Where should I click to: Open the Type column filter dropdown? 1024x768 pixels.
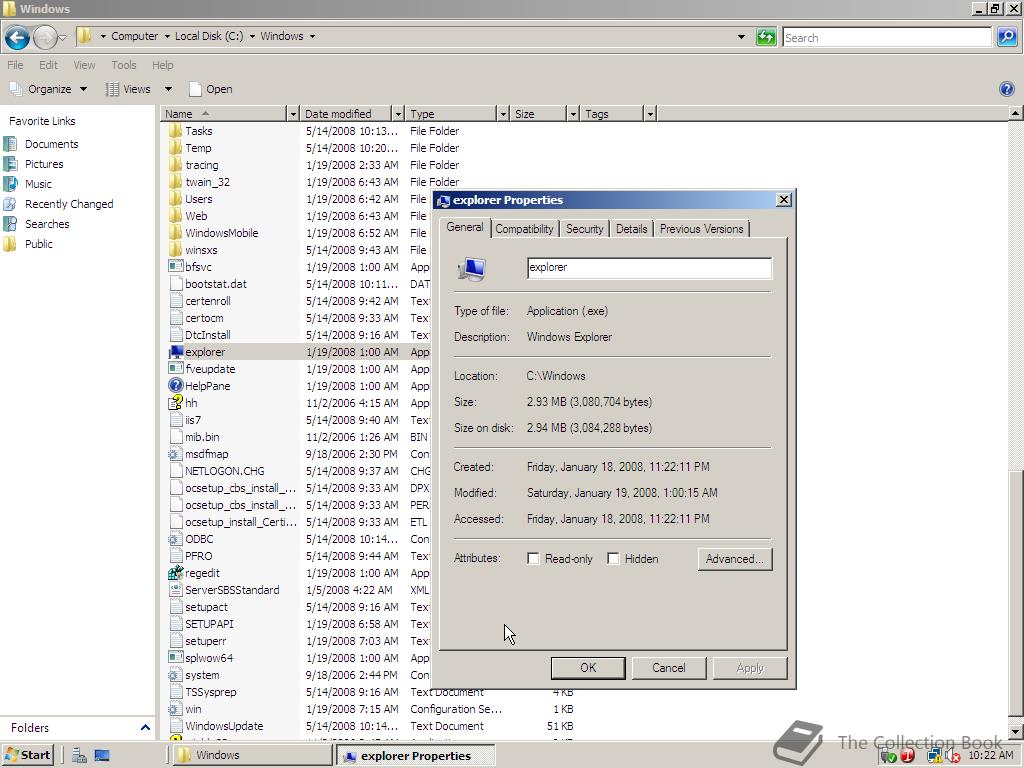[x=503, y=114]
